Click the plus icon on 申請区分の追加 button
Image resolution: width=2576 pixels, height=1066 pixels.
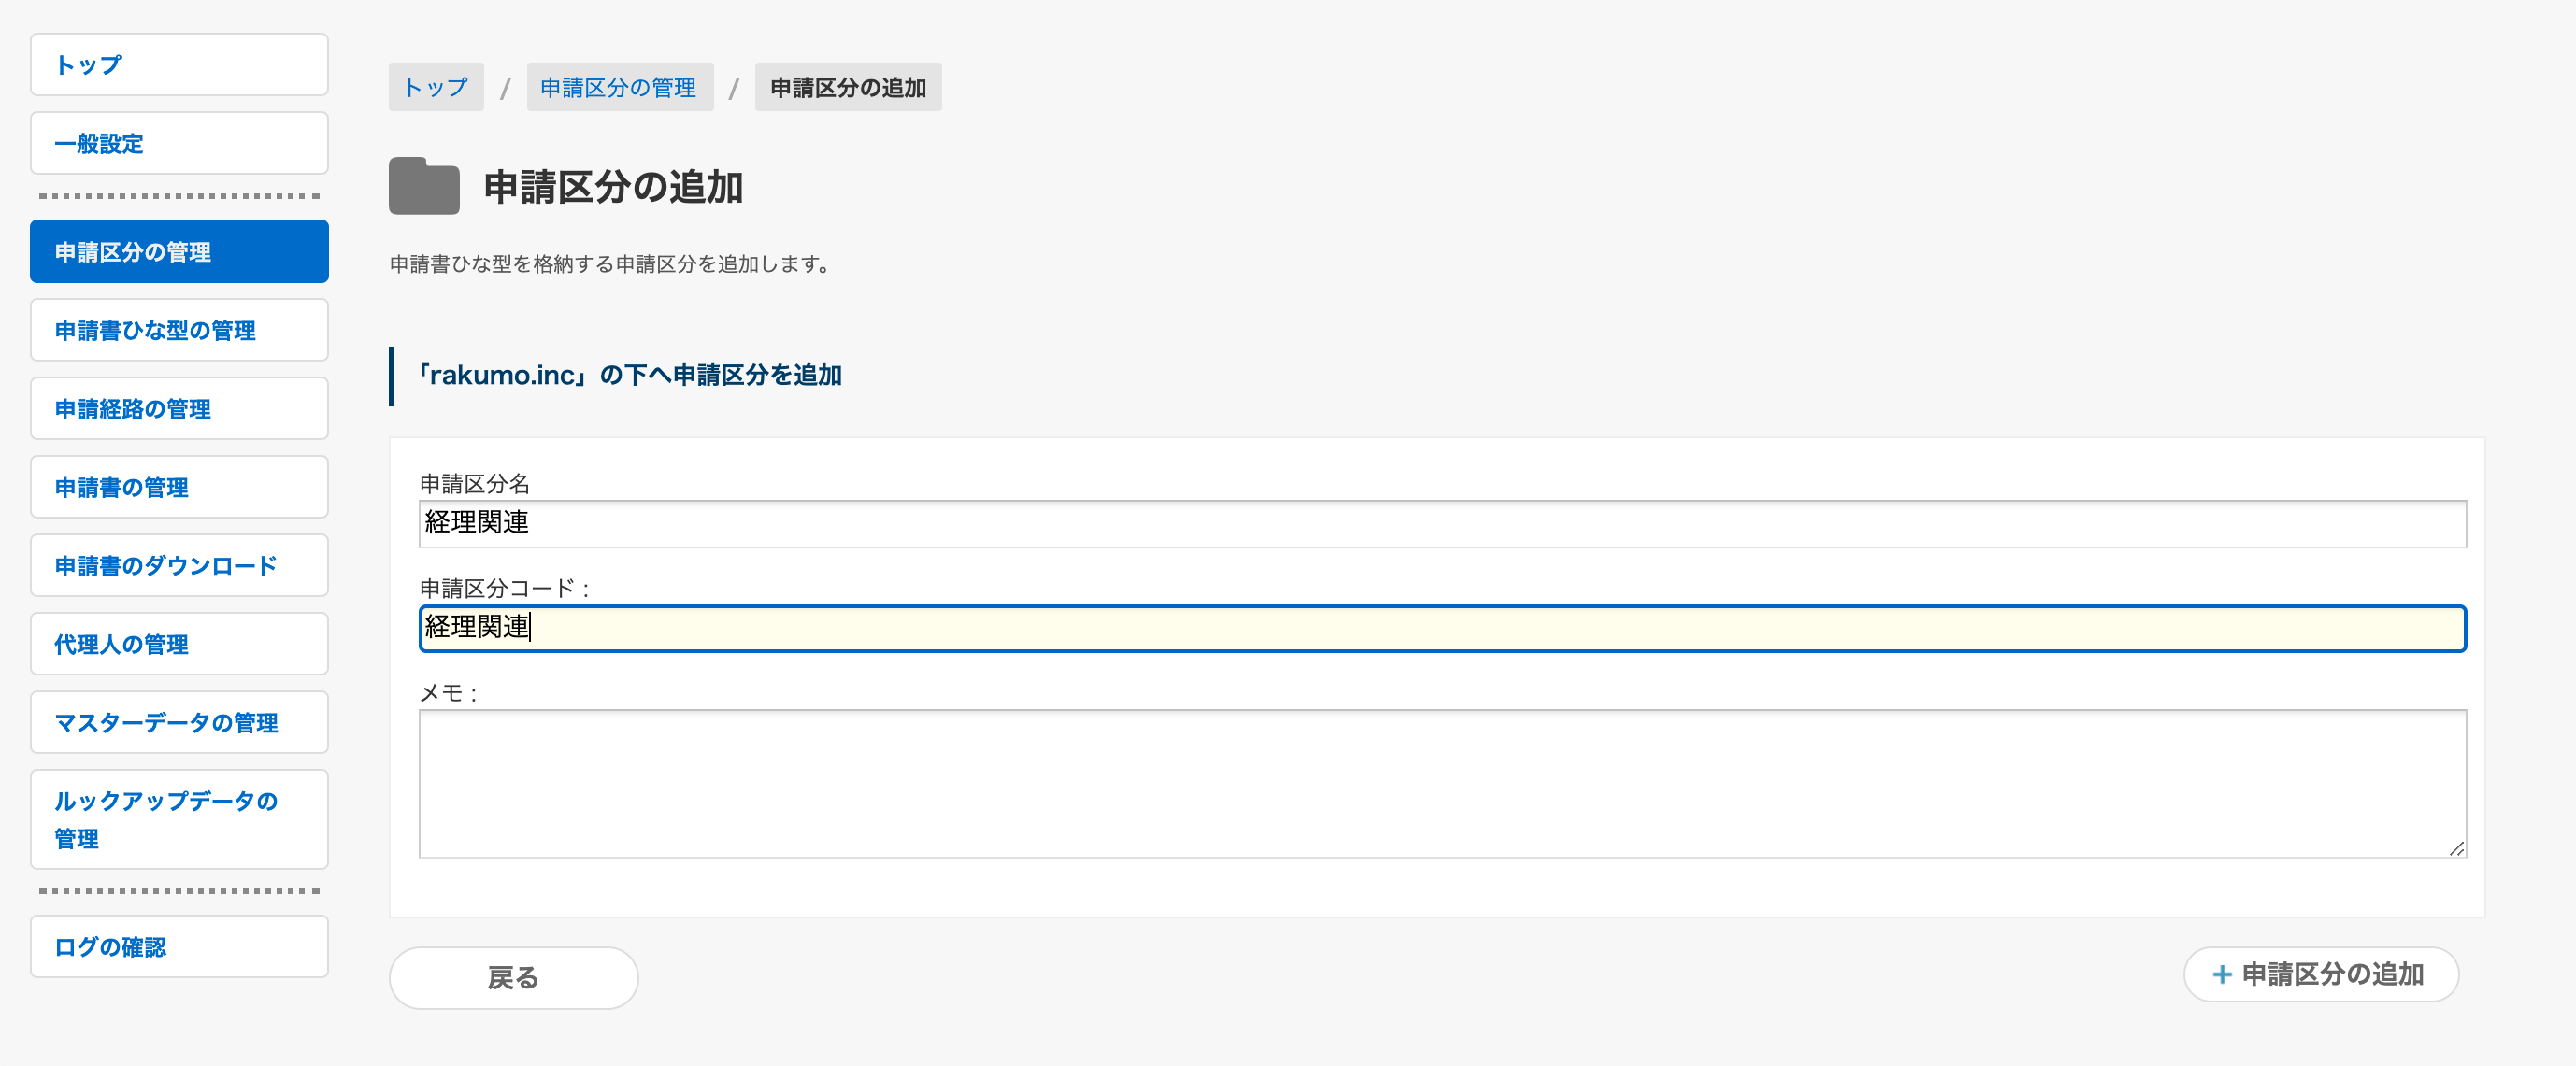point(2221,975)
